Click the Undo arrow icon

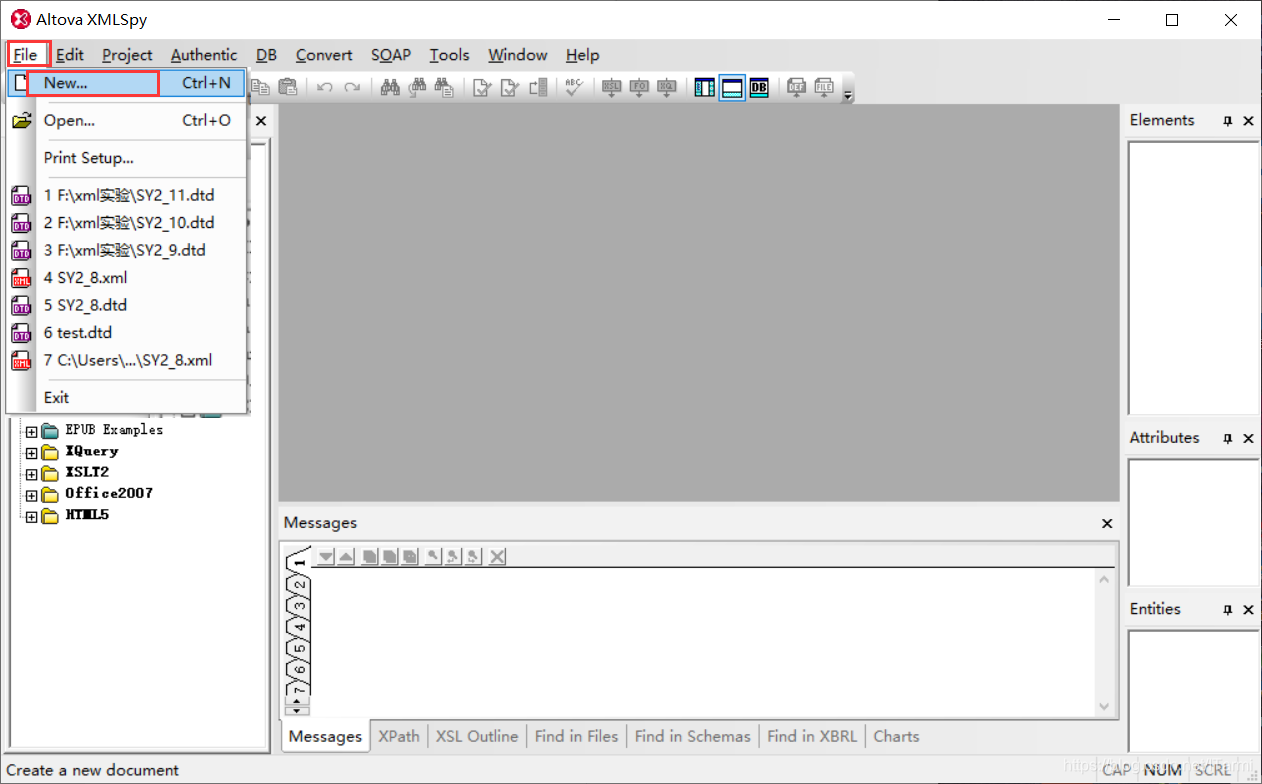click(324, 87)
